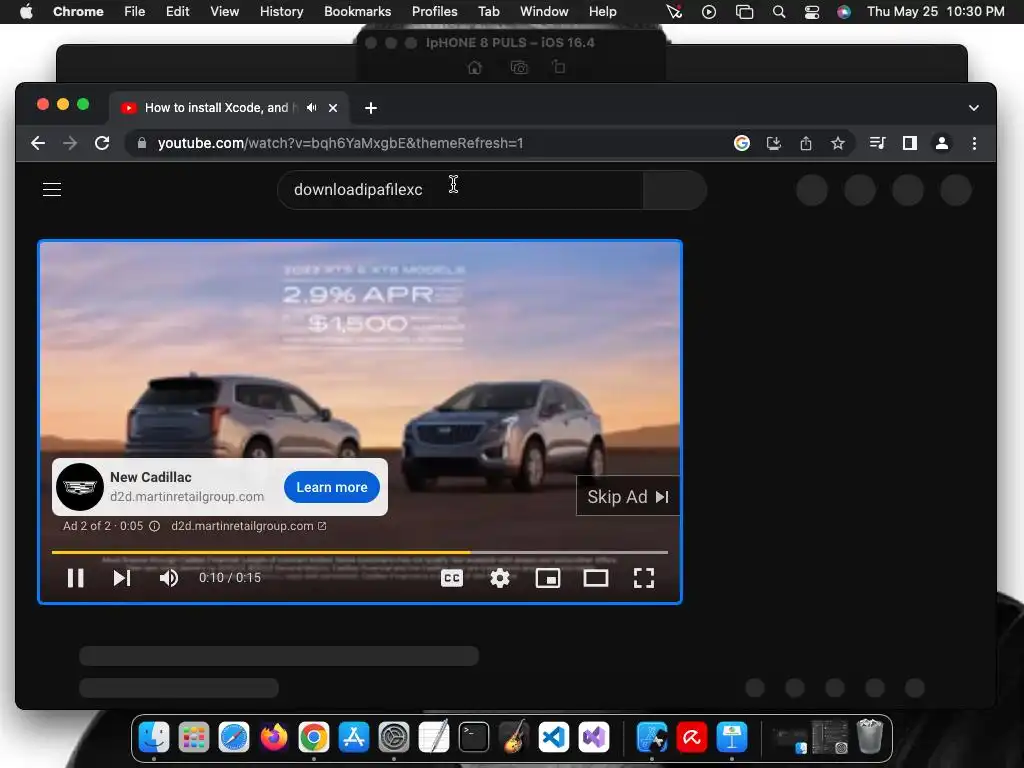Open Finder from the Dock
Screen dimensions: 1024x768
(154, 737)
